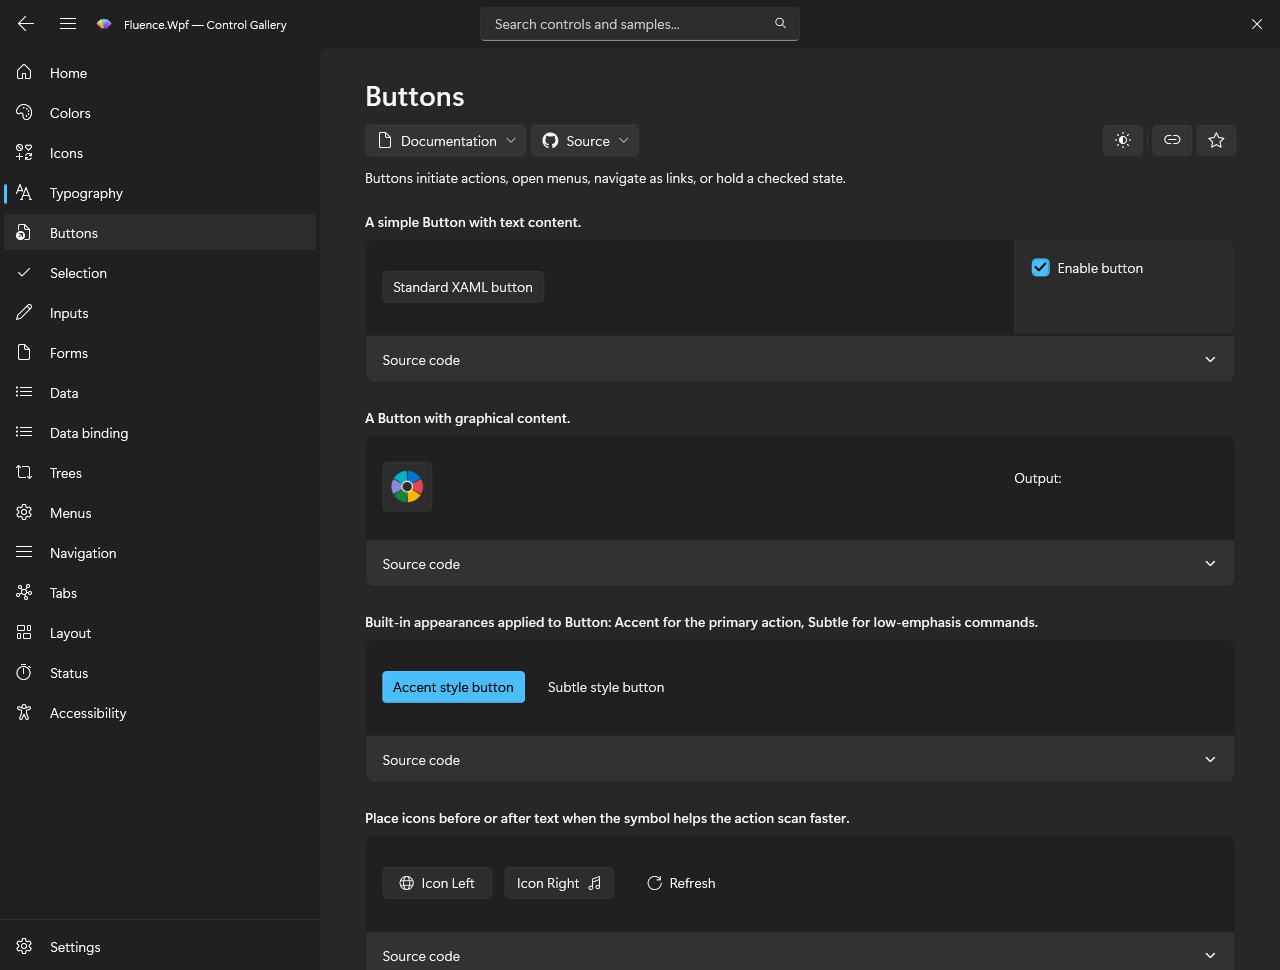Viewport: 1280px width, 970px height.
Task: Expand Source code under Accent and Subtle buttons
Action: [x=800, y=759]
